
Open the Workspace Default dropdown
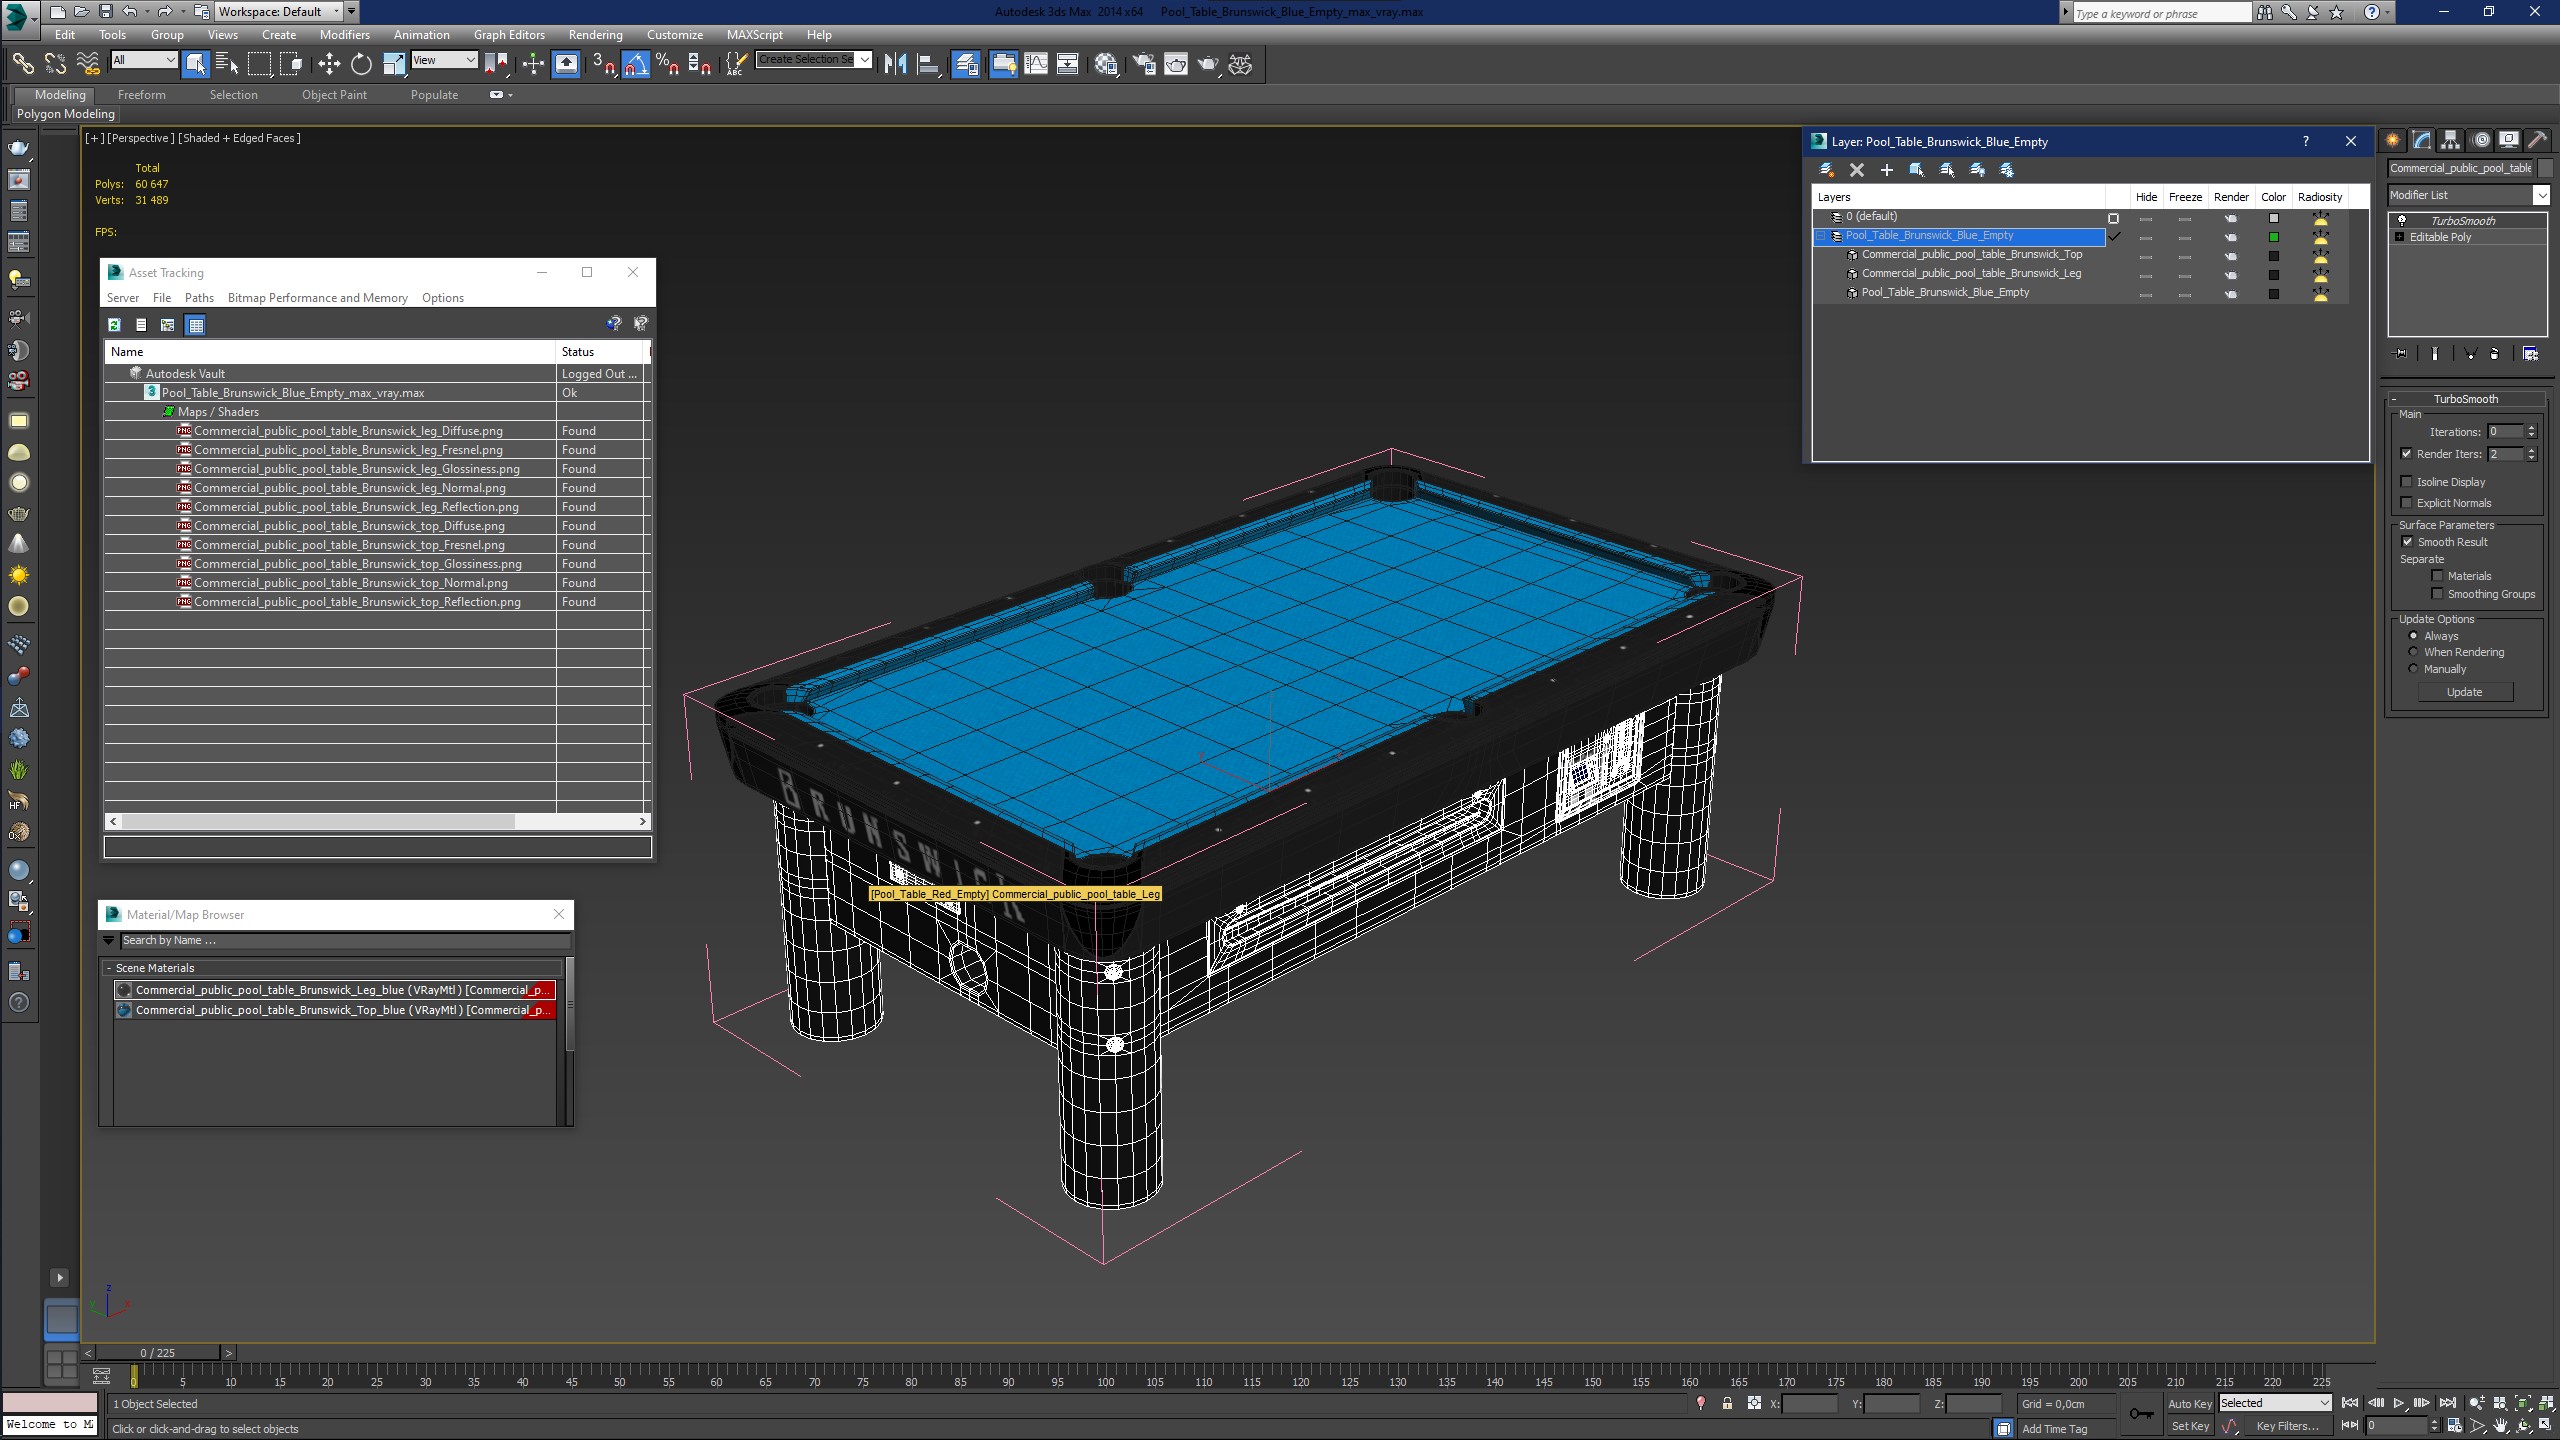tap(280, 11)
